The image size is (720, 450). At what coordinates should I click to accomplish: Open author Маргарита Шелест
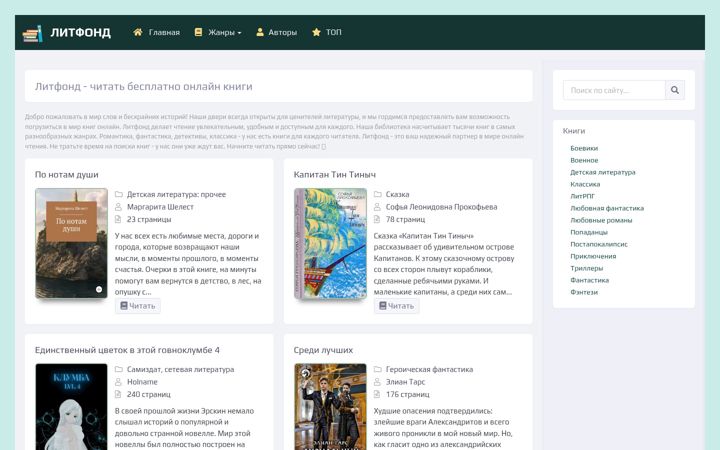point(160,207)
